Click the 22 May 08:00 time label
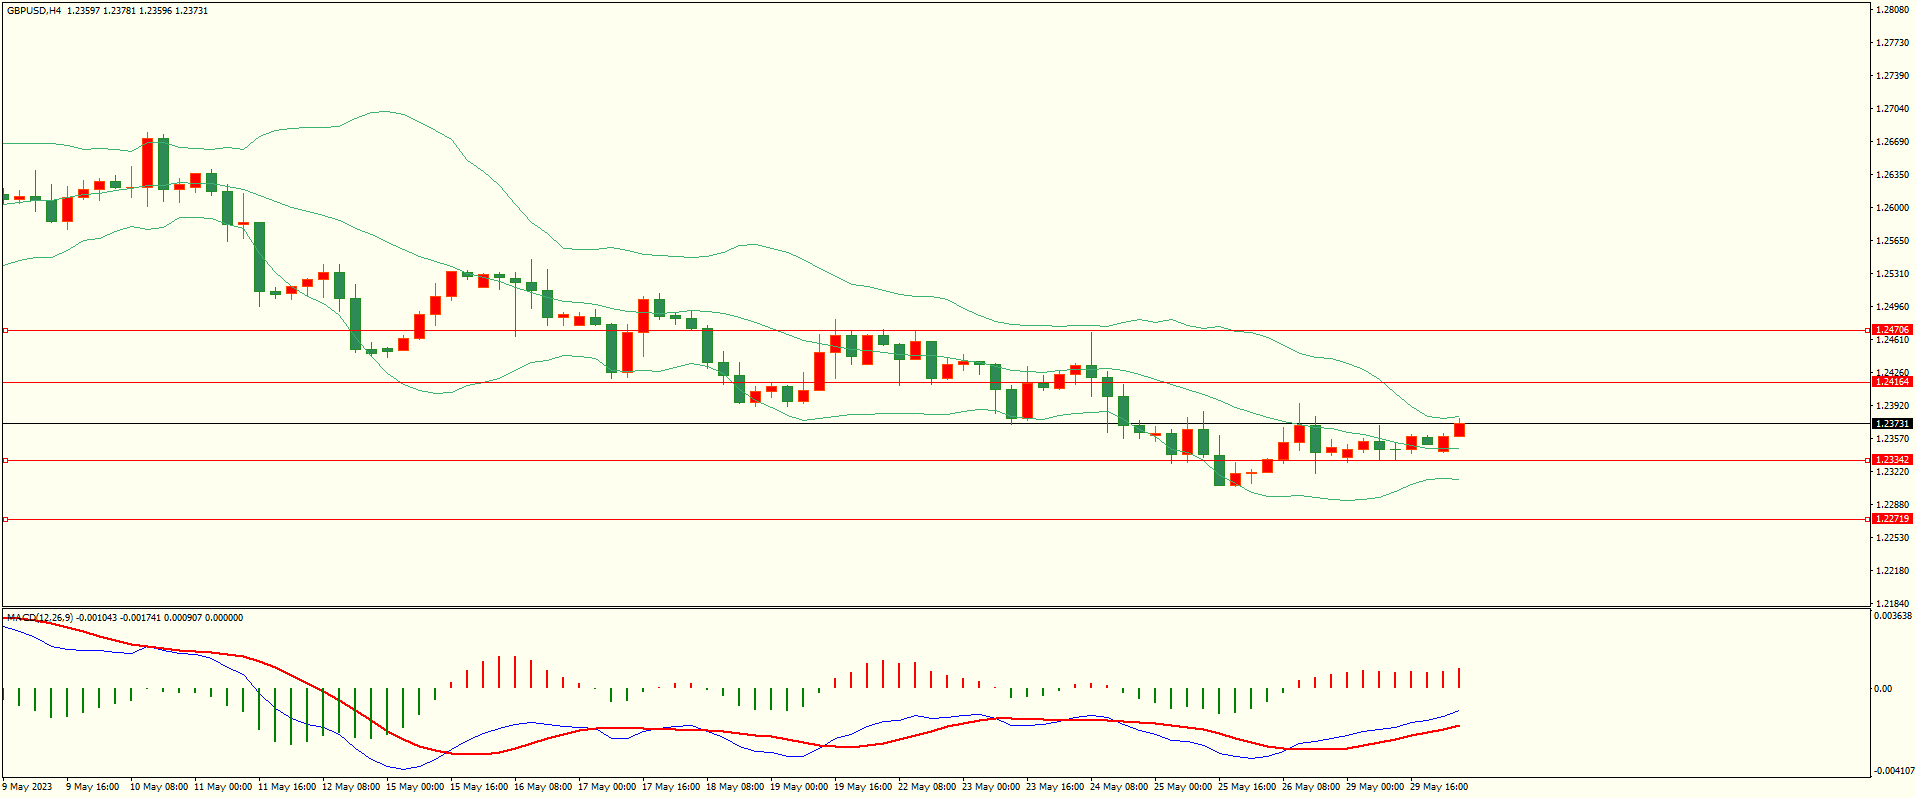 pyautogui.click(x=927, y=787)
